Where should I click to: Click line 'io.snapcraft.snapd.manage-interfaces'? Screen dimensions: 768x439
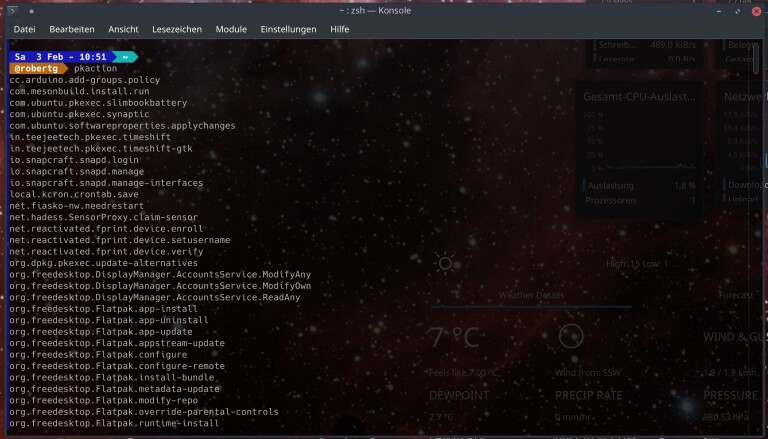point(106,183)
